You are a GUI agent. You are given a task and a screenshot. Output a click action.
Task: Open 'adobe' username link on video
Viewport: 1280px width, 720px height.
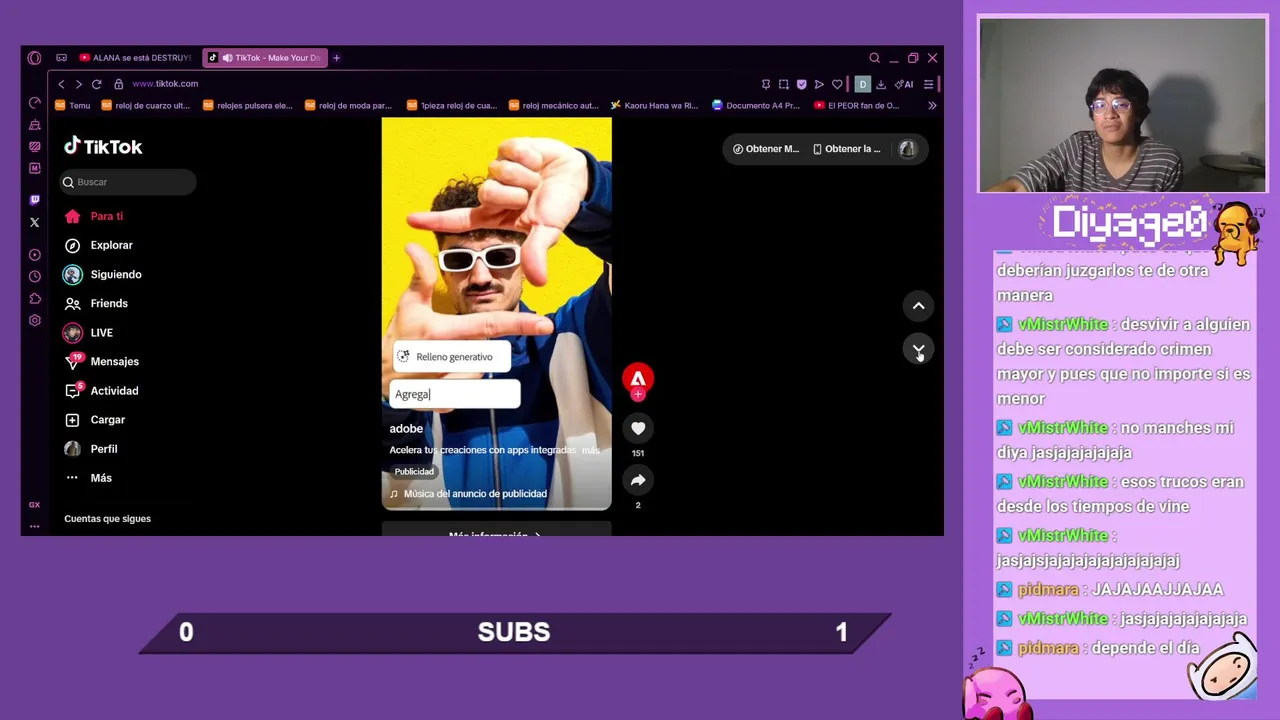coord(406,428)
